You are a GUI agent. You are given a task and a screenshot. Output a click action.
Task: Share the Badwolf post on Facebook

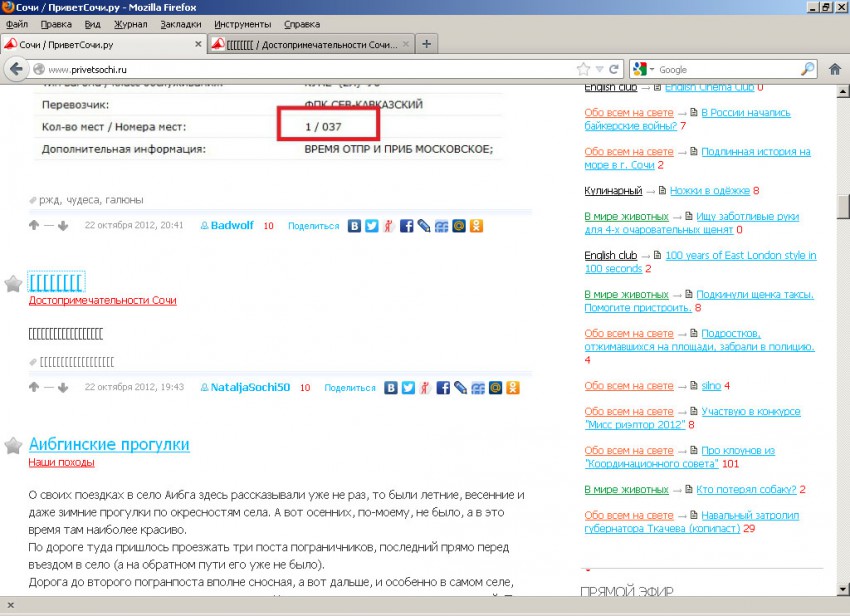tap(407, 226)
